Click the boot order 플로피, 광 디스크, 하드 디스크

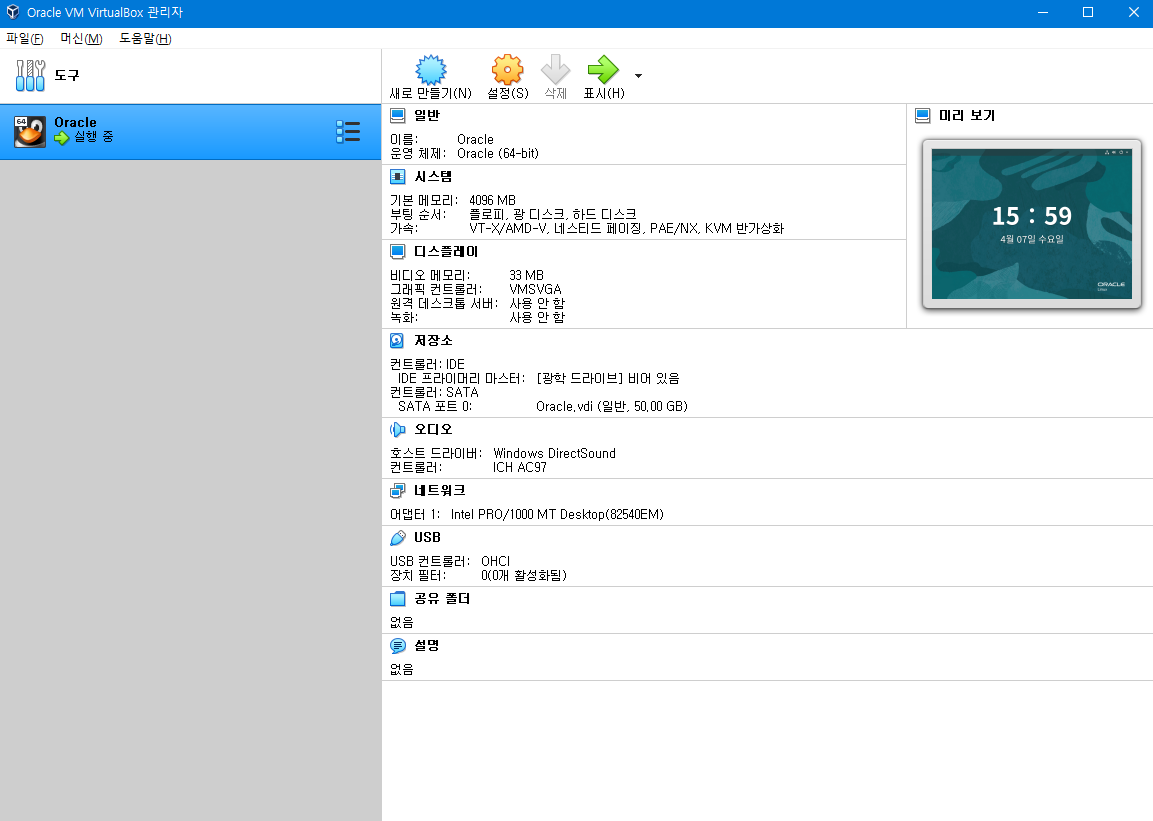[x=553, y=214]
